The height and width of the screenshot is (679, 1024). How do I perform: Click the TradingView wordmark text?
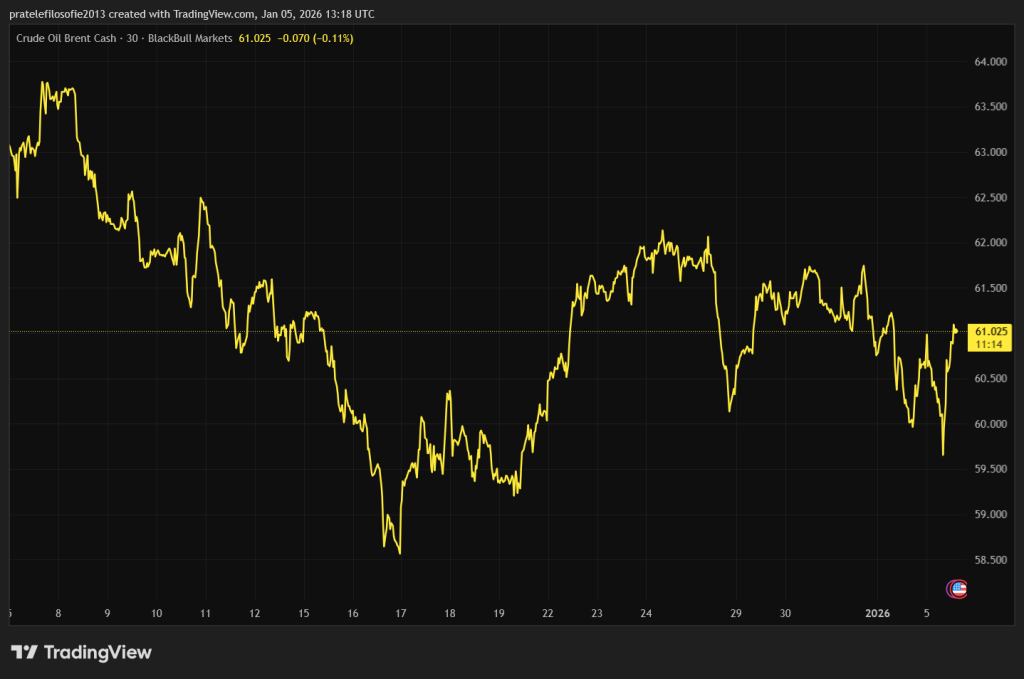click(x=97, y=653)
